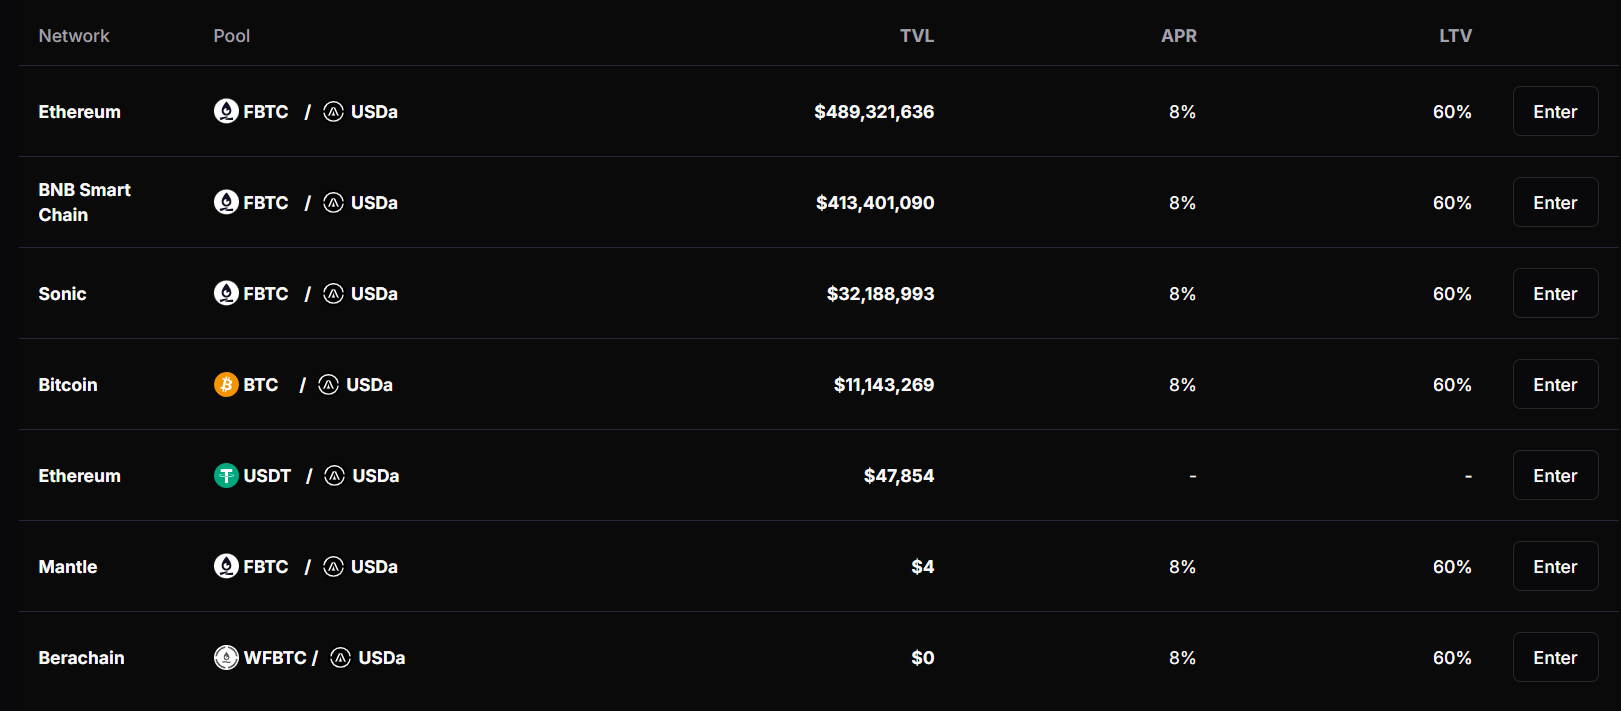Click USDa icon in Mantle row
Screen dimensions: 1621x711
(x=334, y=567)
